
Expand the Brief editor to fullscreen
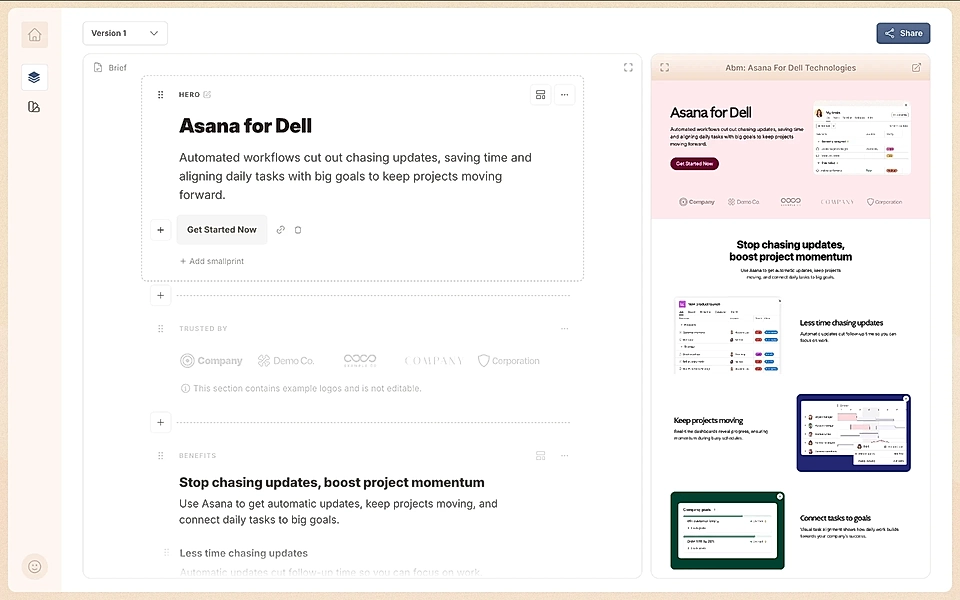[628, 67]
